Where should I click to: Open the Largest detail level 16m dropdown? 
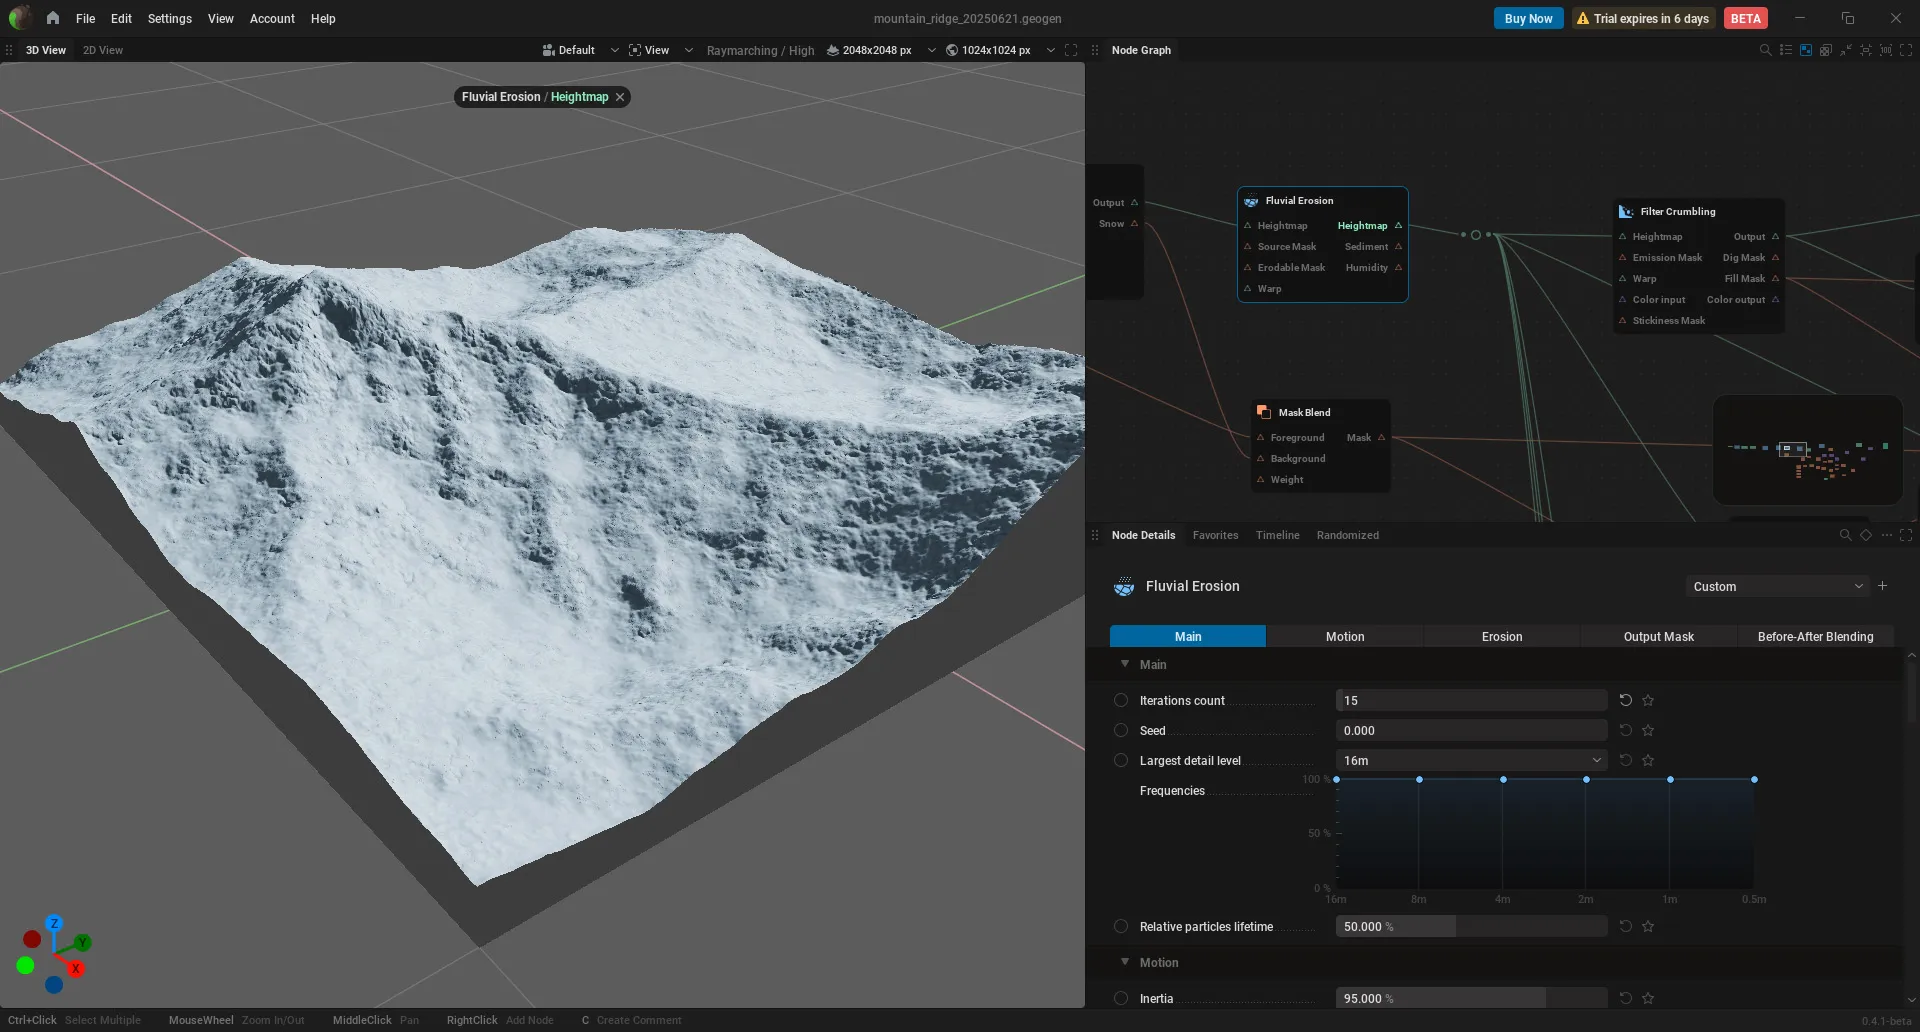[x=1471, y=760]
